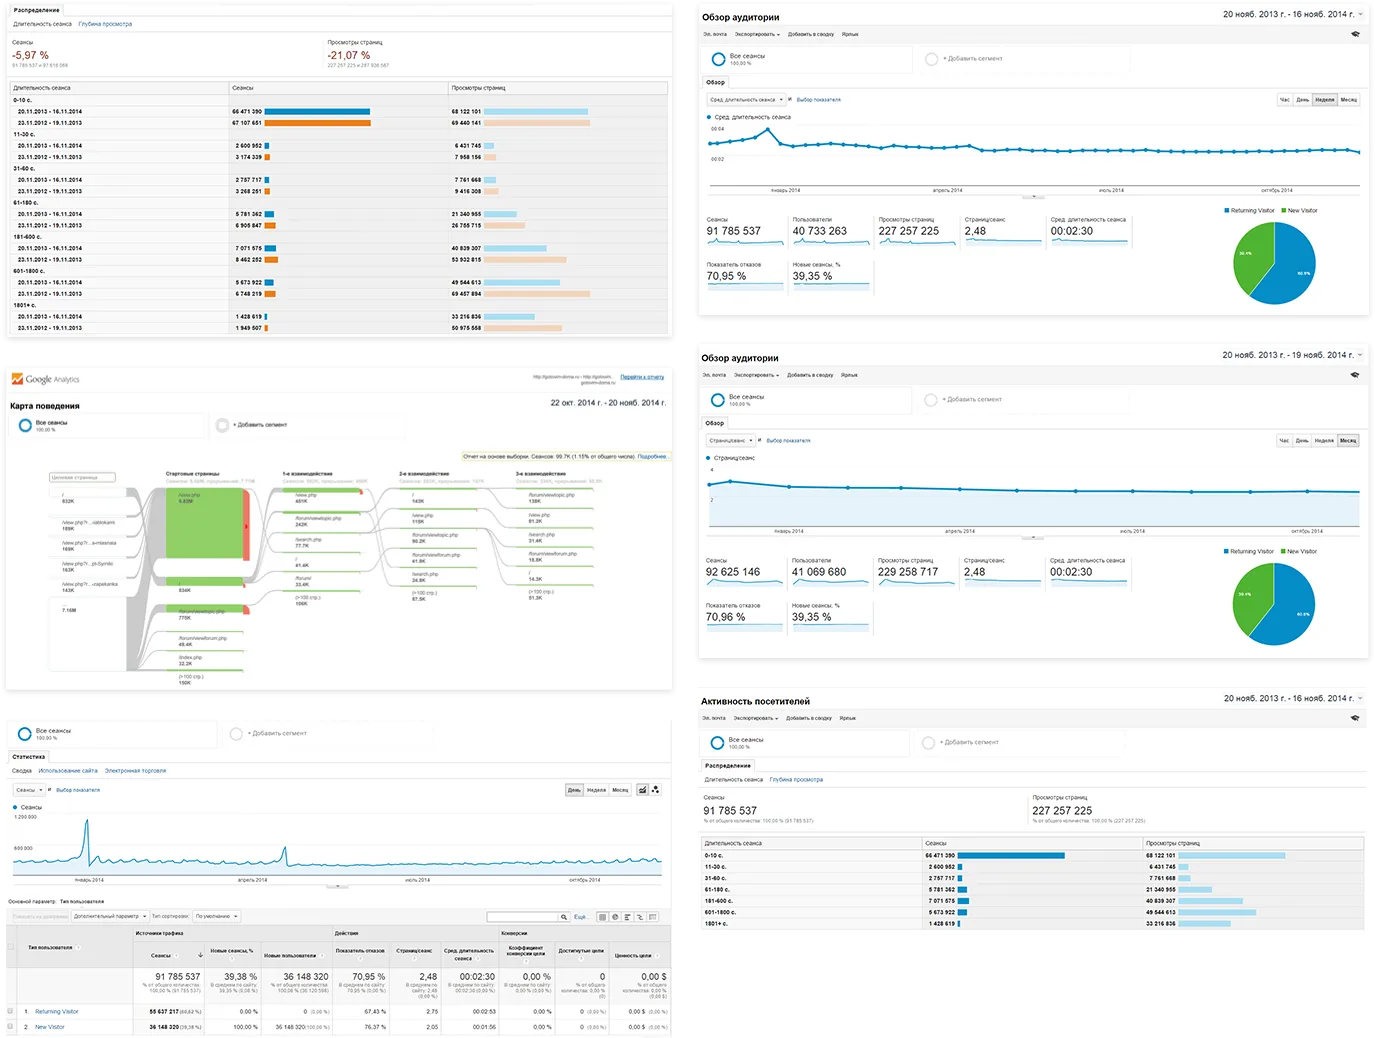Expand the По умолчанию sort type dropdown
1375x1038 pixels.
click(x=217, y=916)
